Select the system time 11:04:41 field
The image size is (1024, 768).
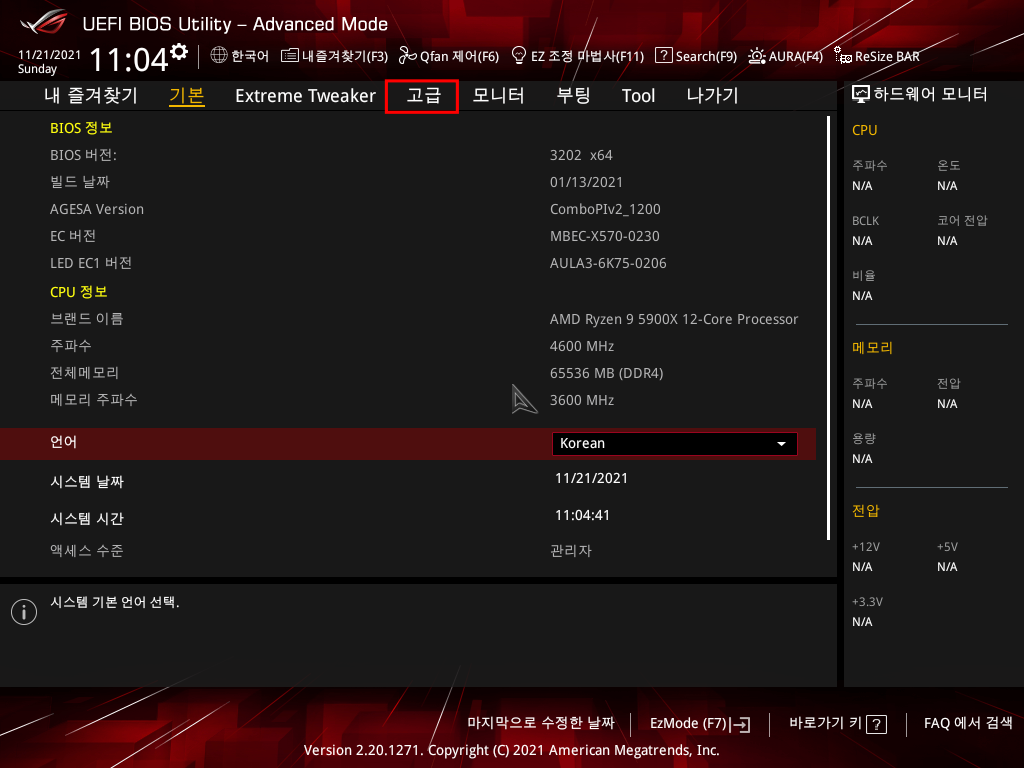[x=583, y=515]
